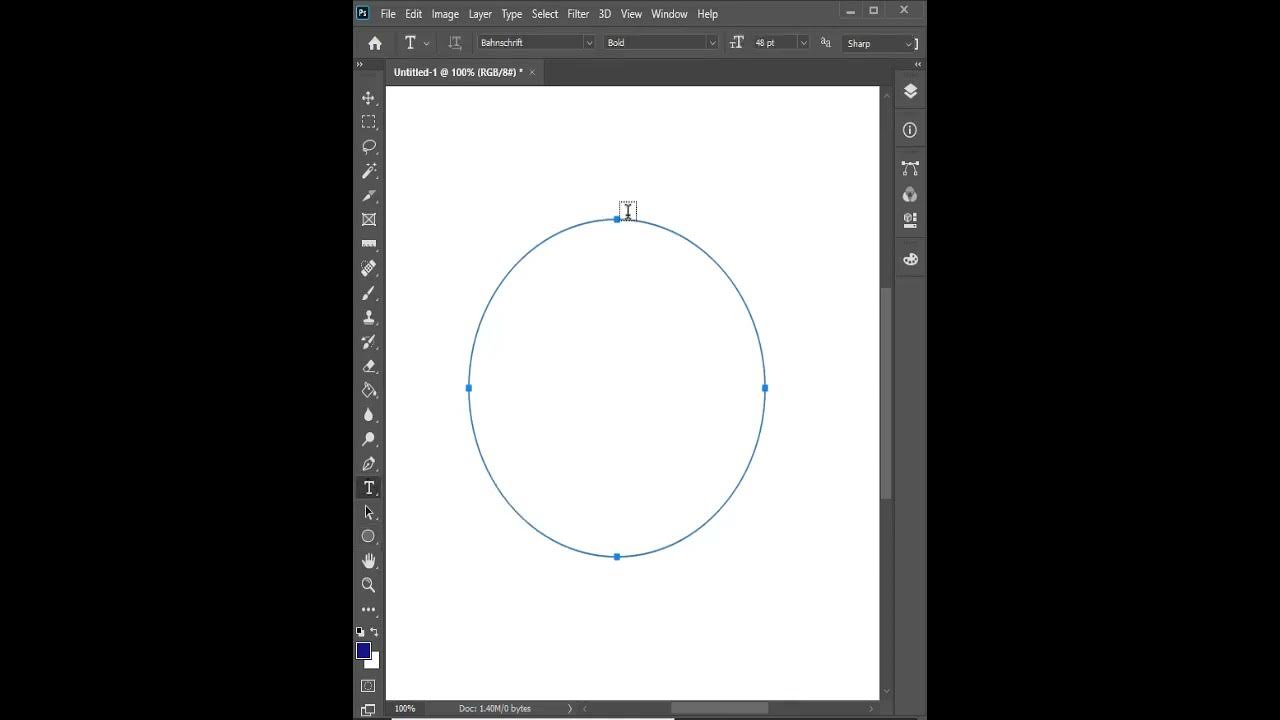Select the Magic Wand tool
The height and width of the screenshot is (720, 1280).
point(369,171)
